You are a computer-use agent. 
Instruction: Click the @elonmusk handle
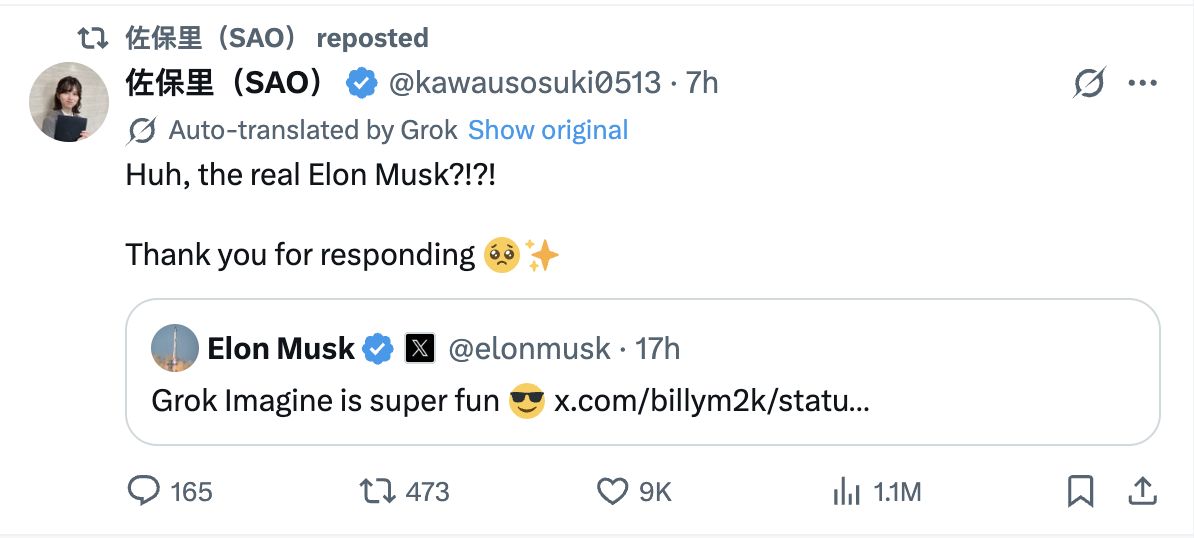click(x=529, y=349)
